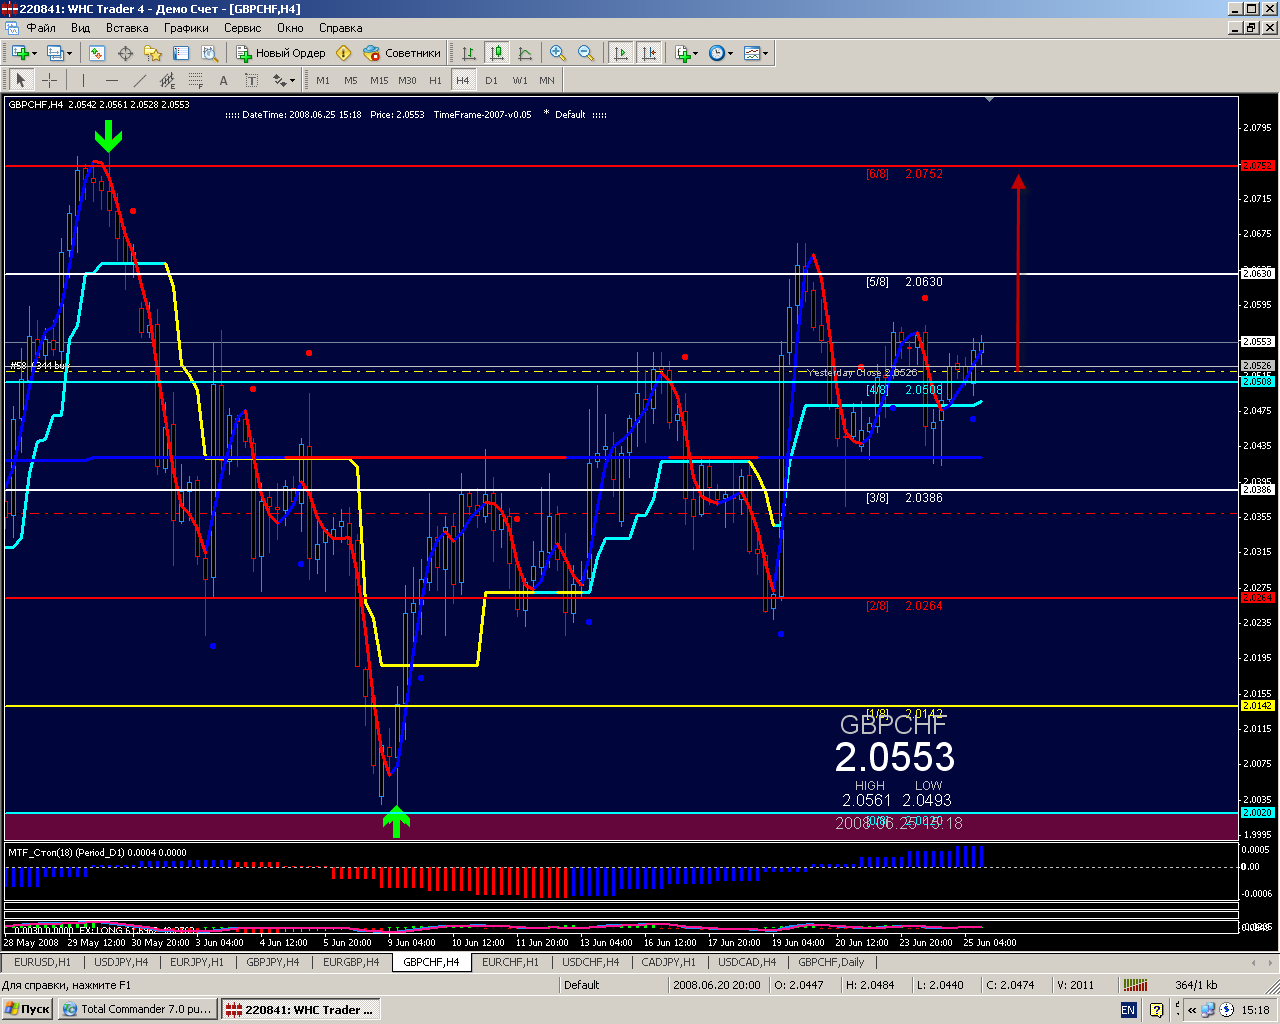Viewport: 1280px width, 1024px height.
Task: Switch to W1 timeframe
Action: pyautogui.click(x=519, y=80)
